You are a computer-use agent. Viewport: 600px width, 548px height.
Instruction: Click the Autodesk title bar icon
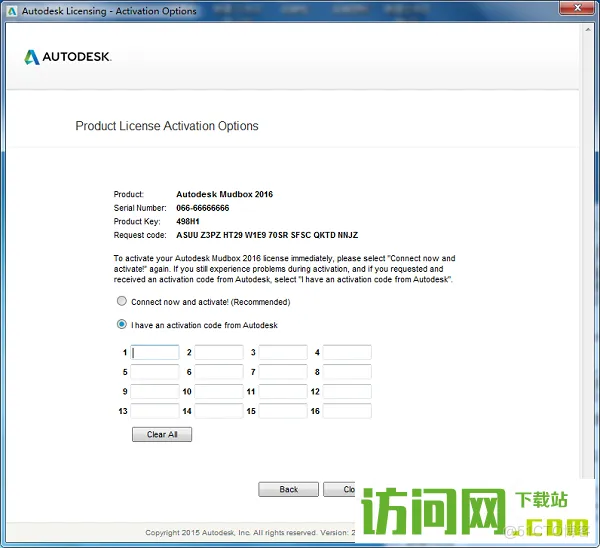point(12,11)
